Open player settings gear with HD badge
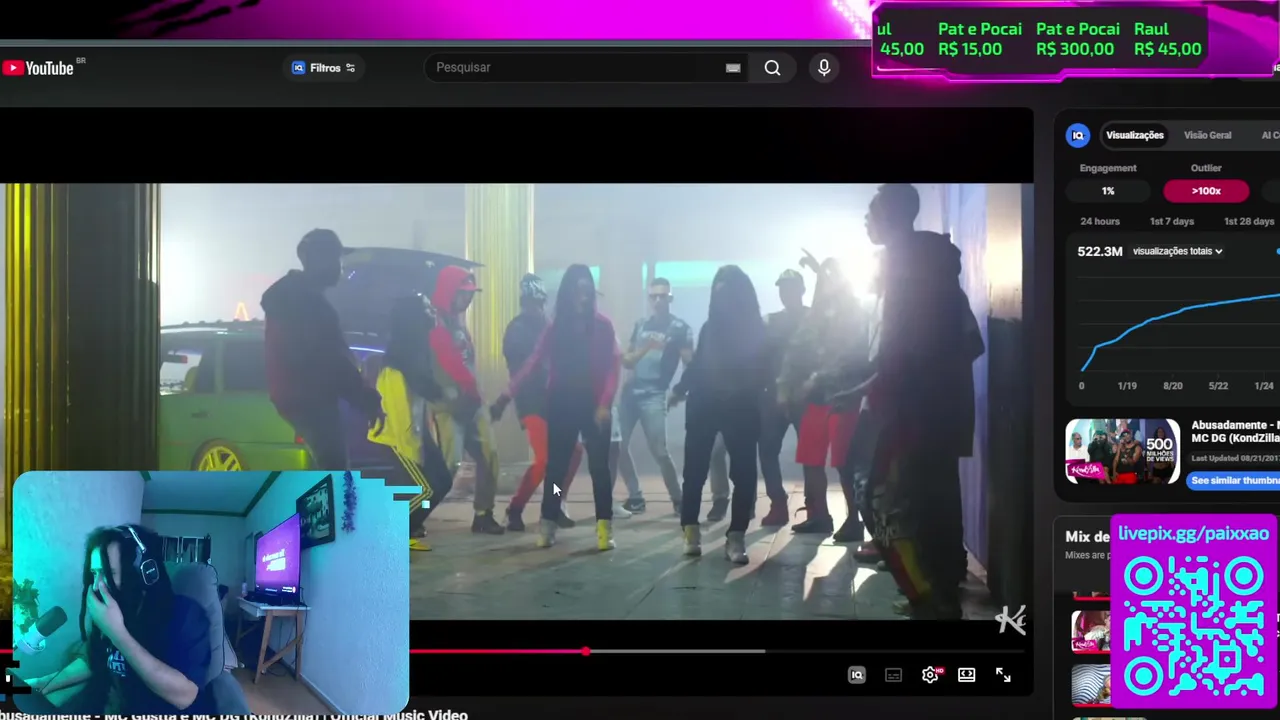This screenshot has width=1280, height=720. pos(931,675)
